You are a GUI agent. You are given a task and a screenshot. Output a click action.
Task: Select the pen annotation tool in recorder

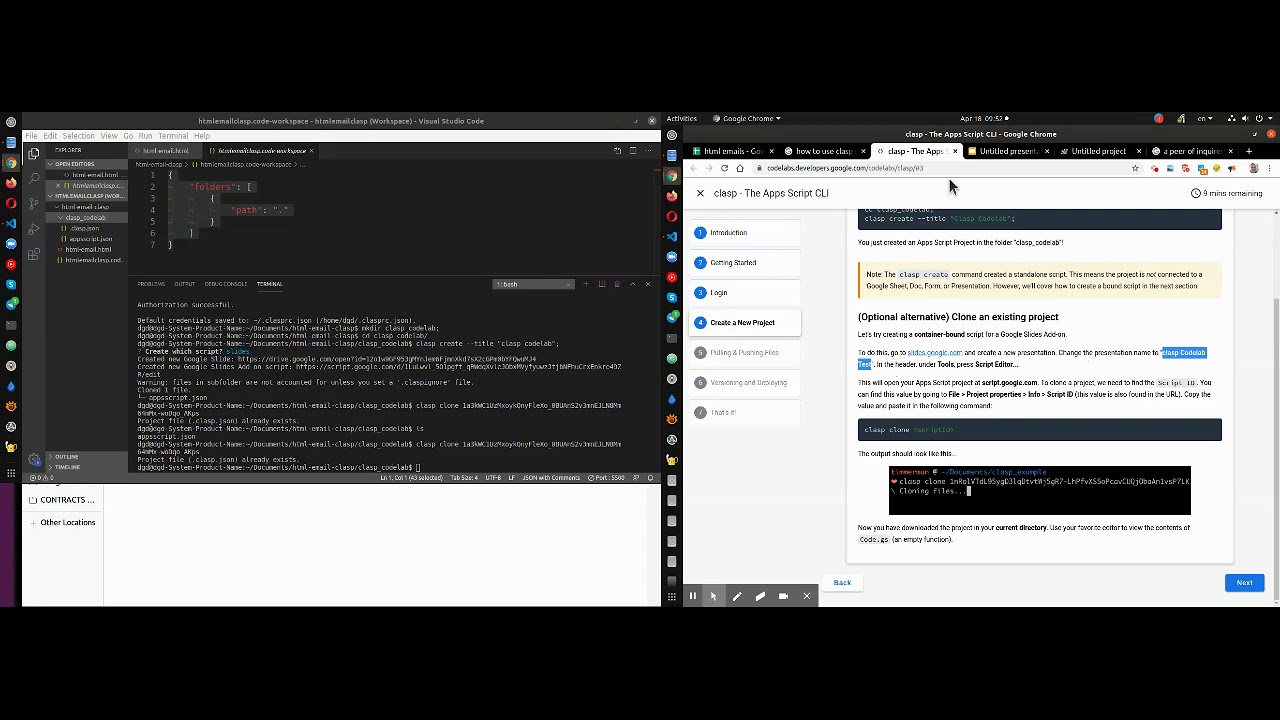click(737, 596)
